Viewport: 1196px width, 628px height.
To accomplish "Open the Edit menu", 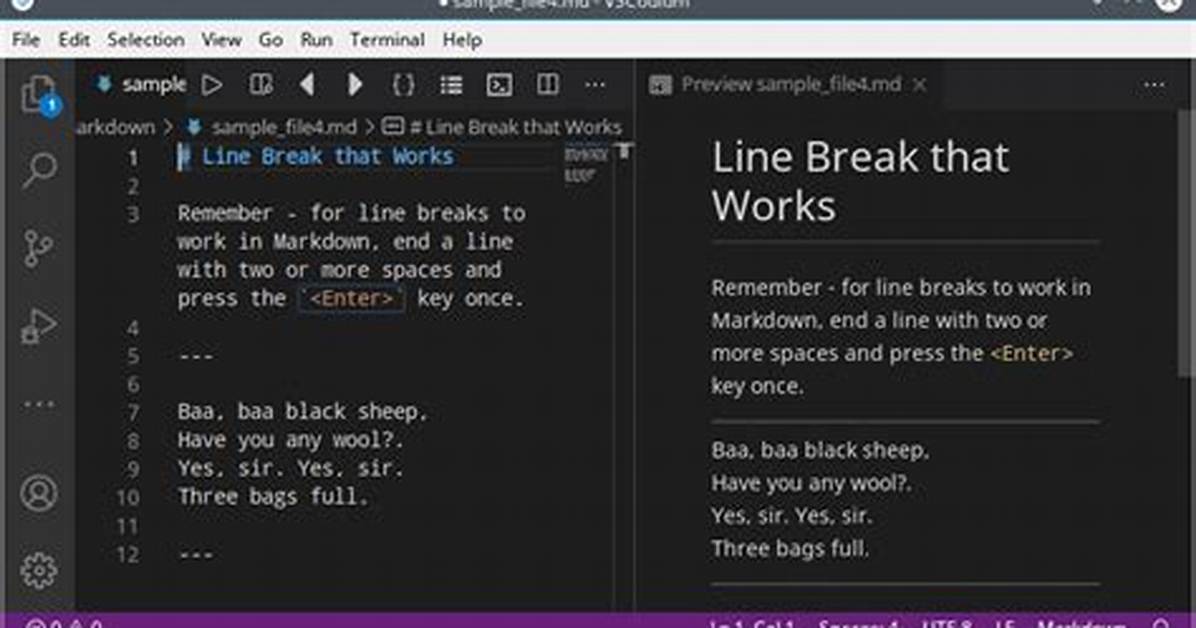I will point(74,40).
